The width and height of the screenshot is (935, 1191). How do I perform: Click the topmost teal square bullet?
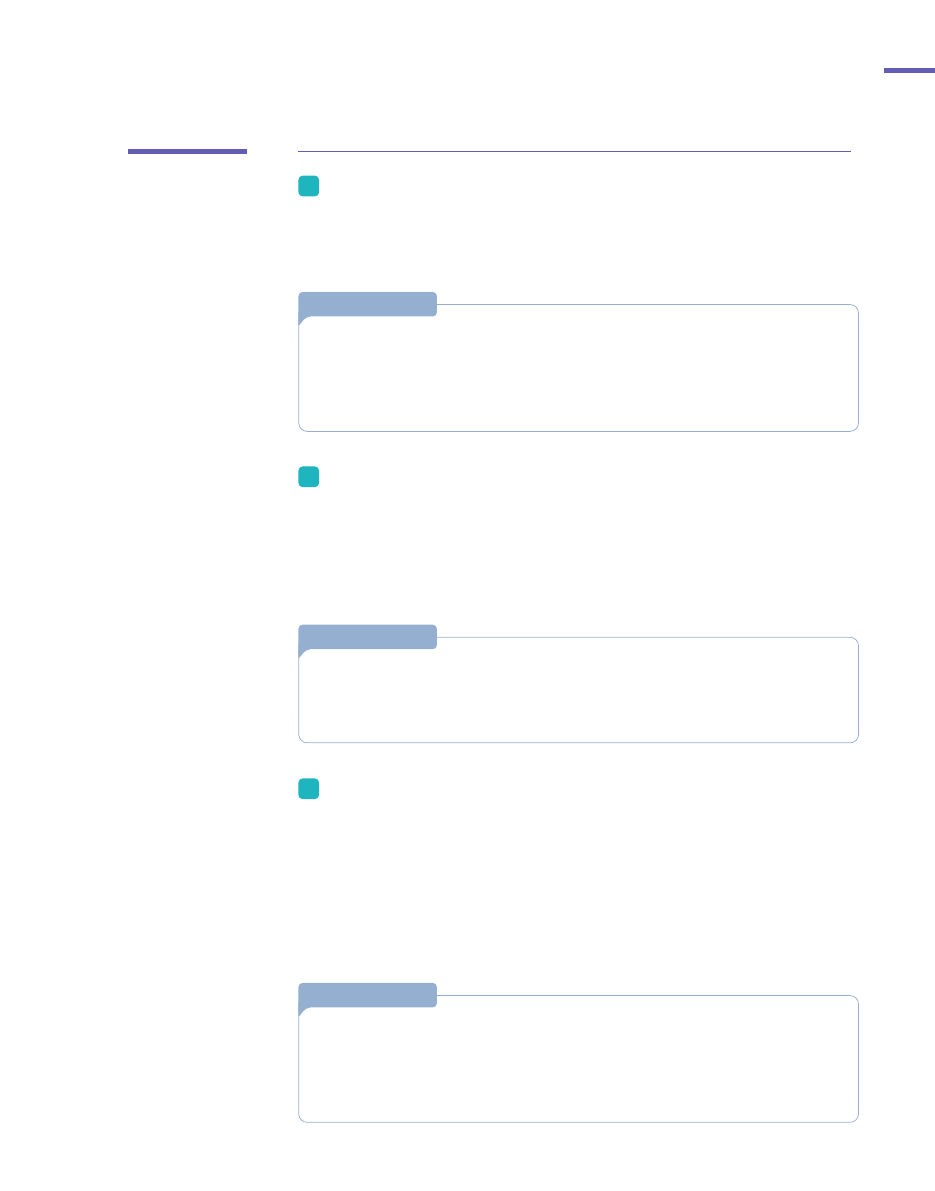tap(309, 186)
